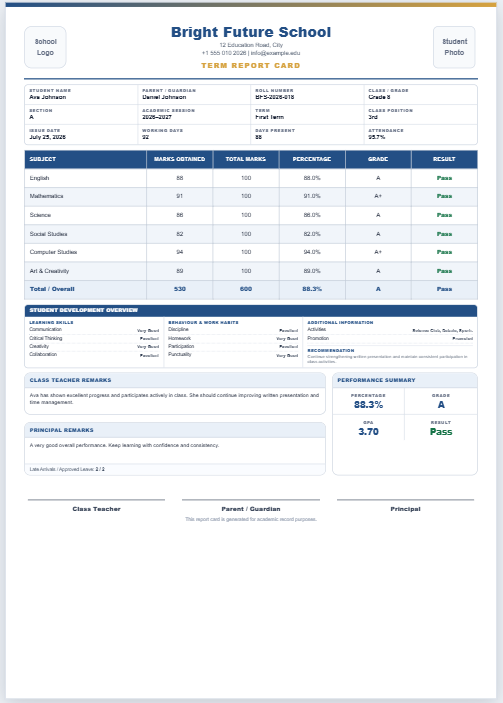Click the Discipline habit label
Image resolution: width=503 pixels, height=703 pixels.
coord(178,330)
